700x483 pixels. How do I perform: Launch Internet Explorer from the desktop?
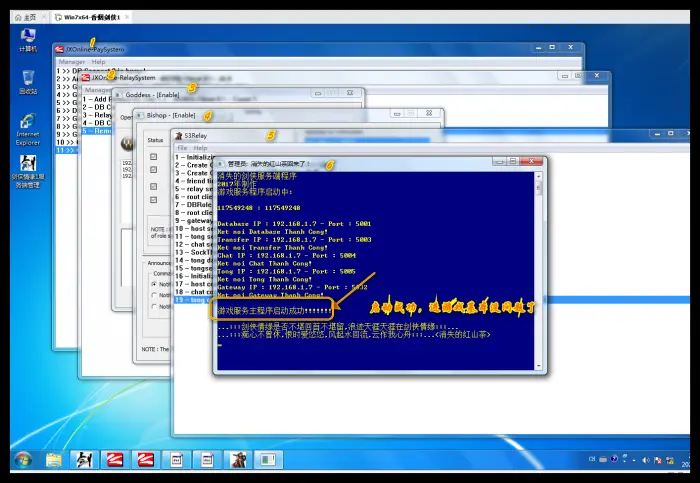point(27,125)
